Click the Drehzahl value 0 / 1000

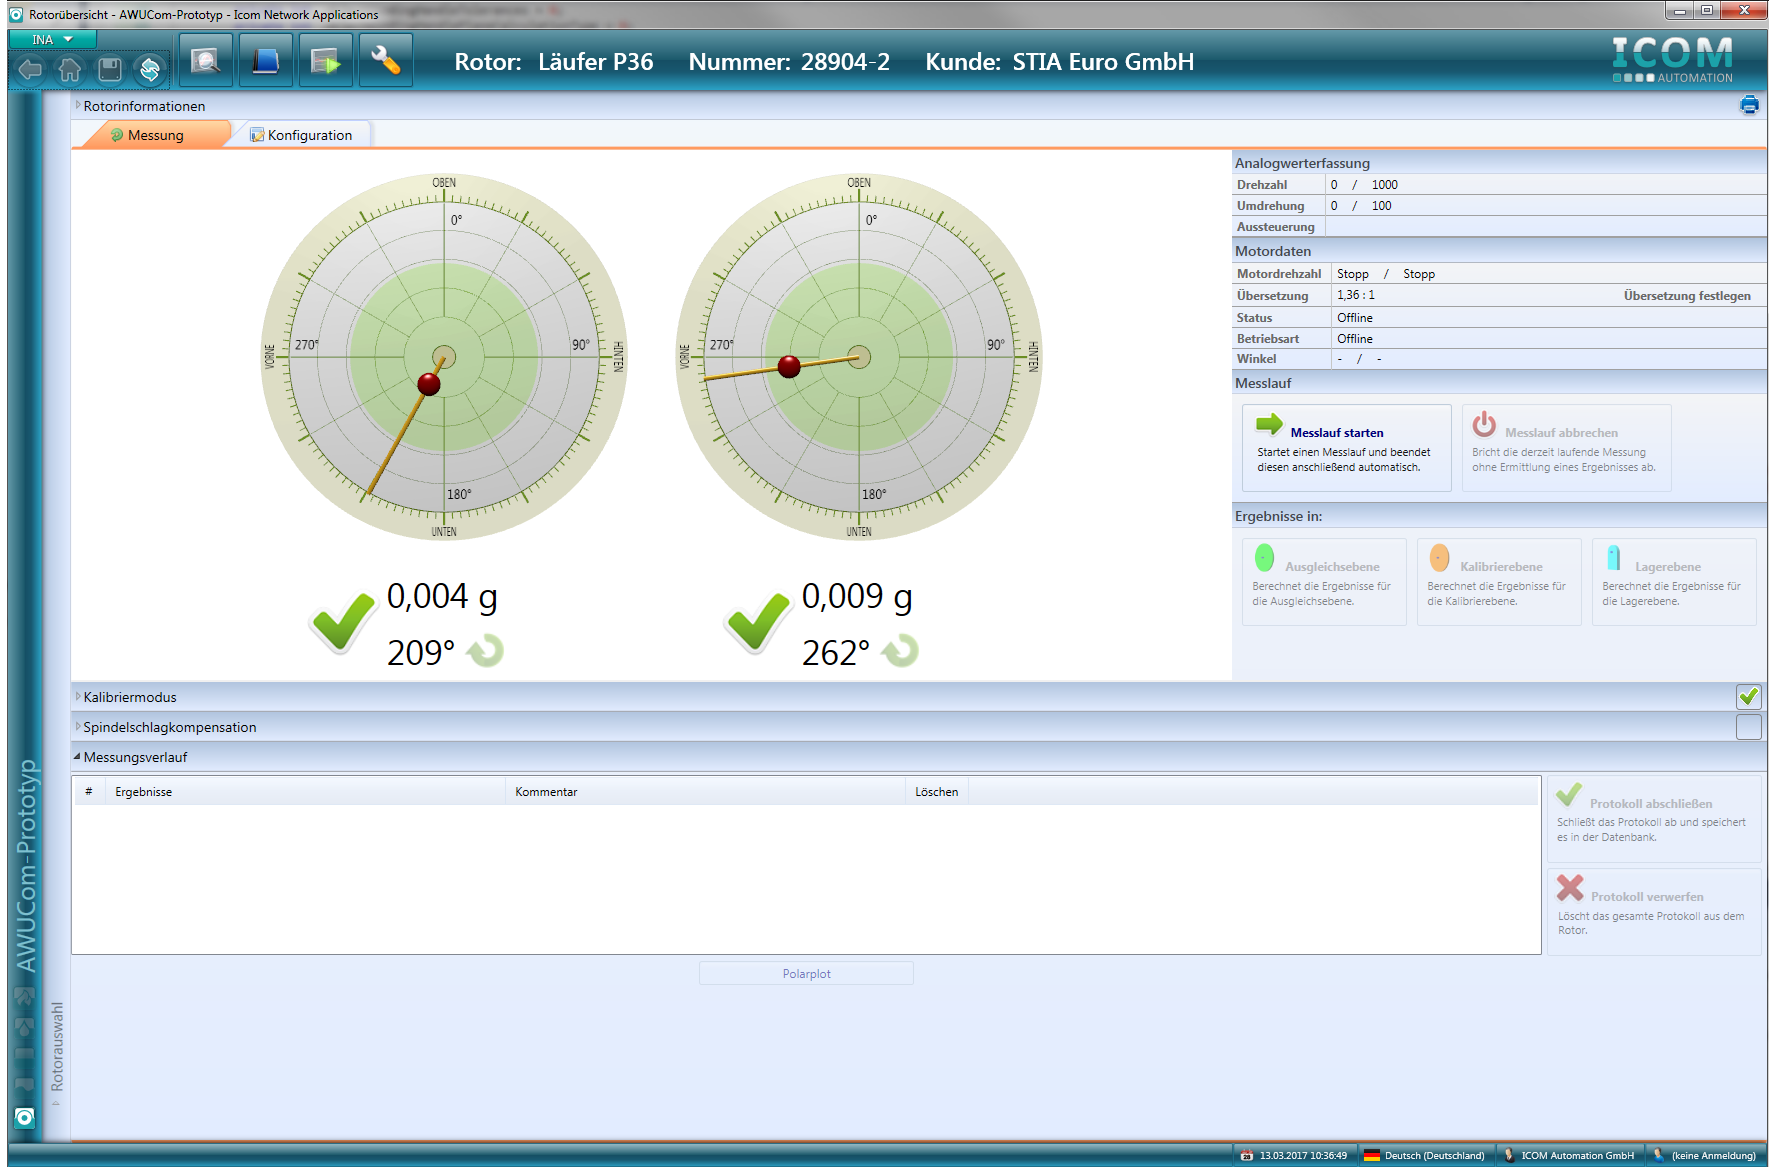[1364, 185]
